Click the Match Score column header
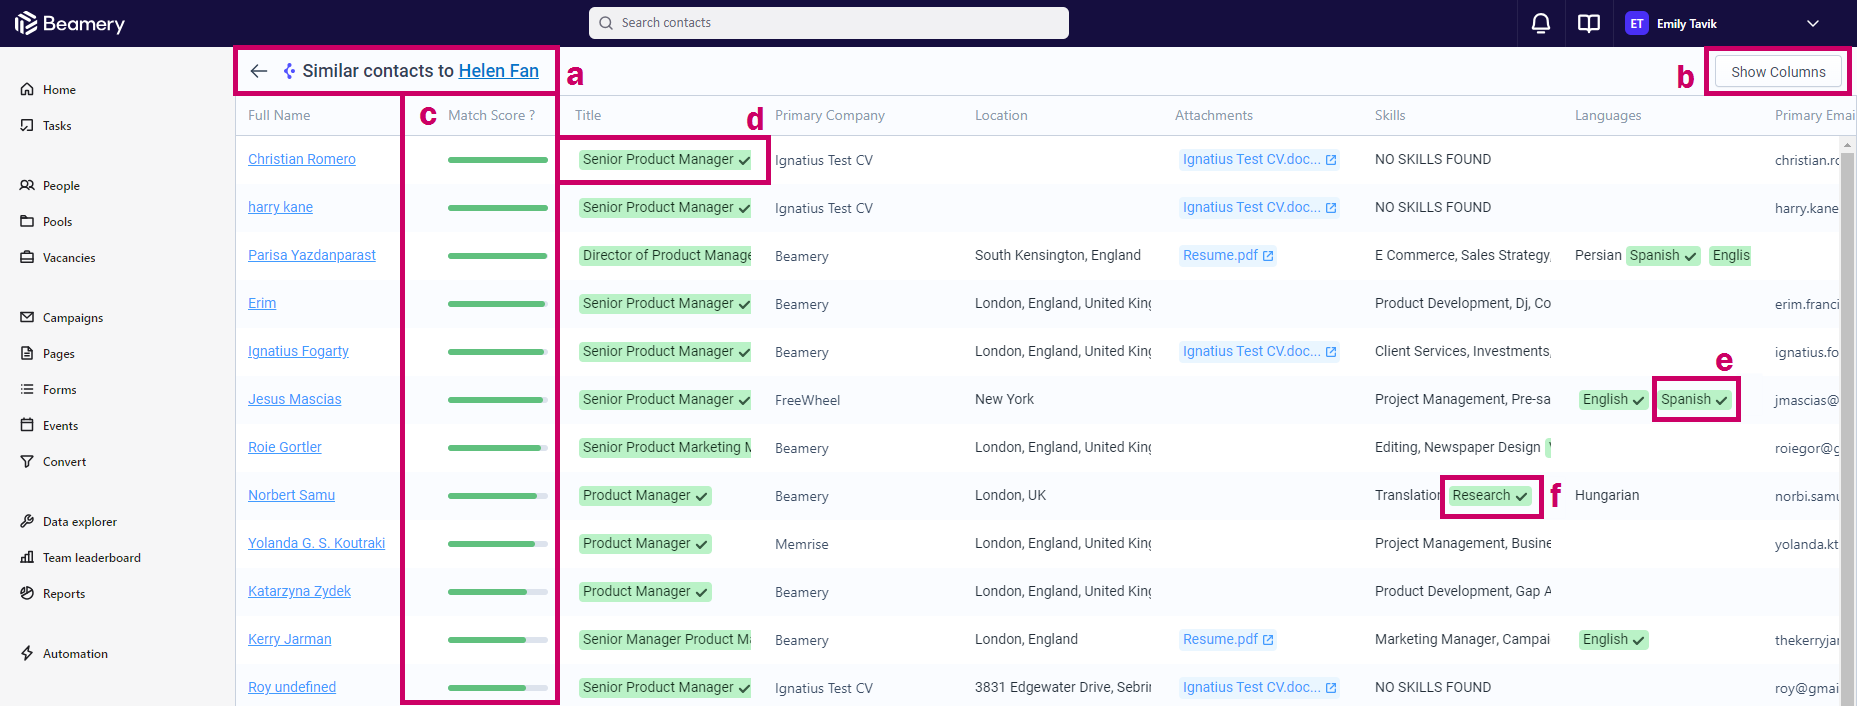Image resolution: width=1857 pixels, height=706 pixels. (491, 115)
